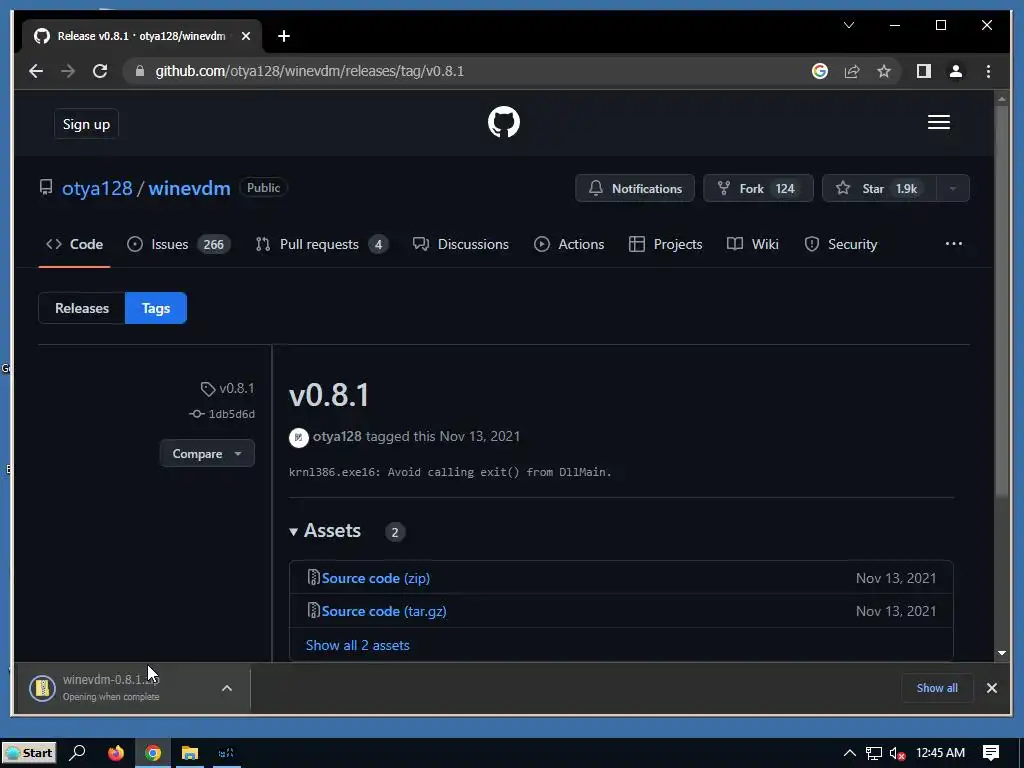Open the Star lists dropdown arrow

point(953,188)
